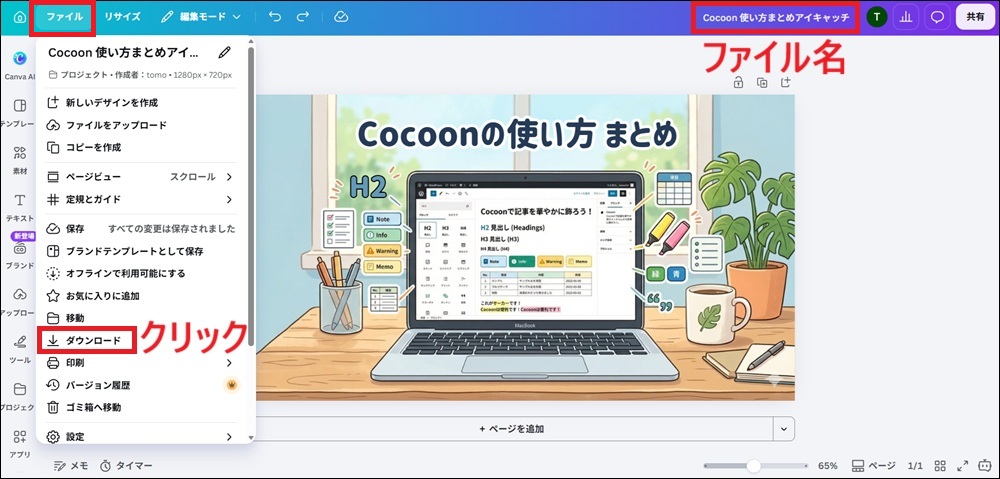
Task: Select 新しいデザインを作成 menu item
Action: coord(142,102)
